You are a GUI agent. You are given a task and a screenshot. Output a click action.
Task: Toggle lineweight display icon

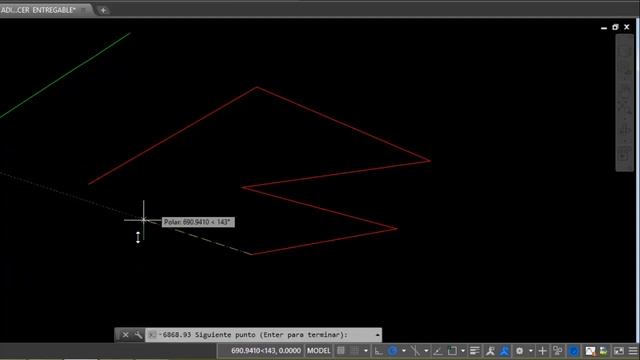[x=475, y=351]
